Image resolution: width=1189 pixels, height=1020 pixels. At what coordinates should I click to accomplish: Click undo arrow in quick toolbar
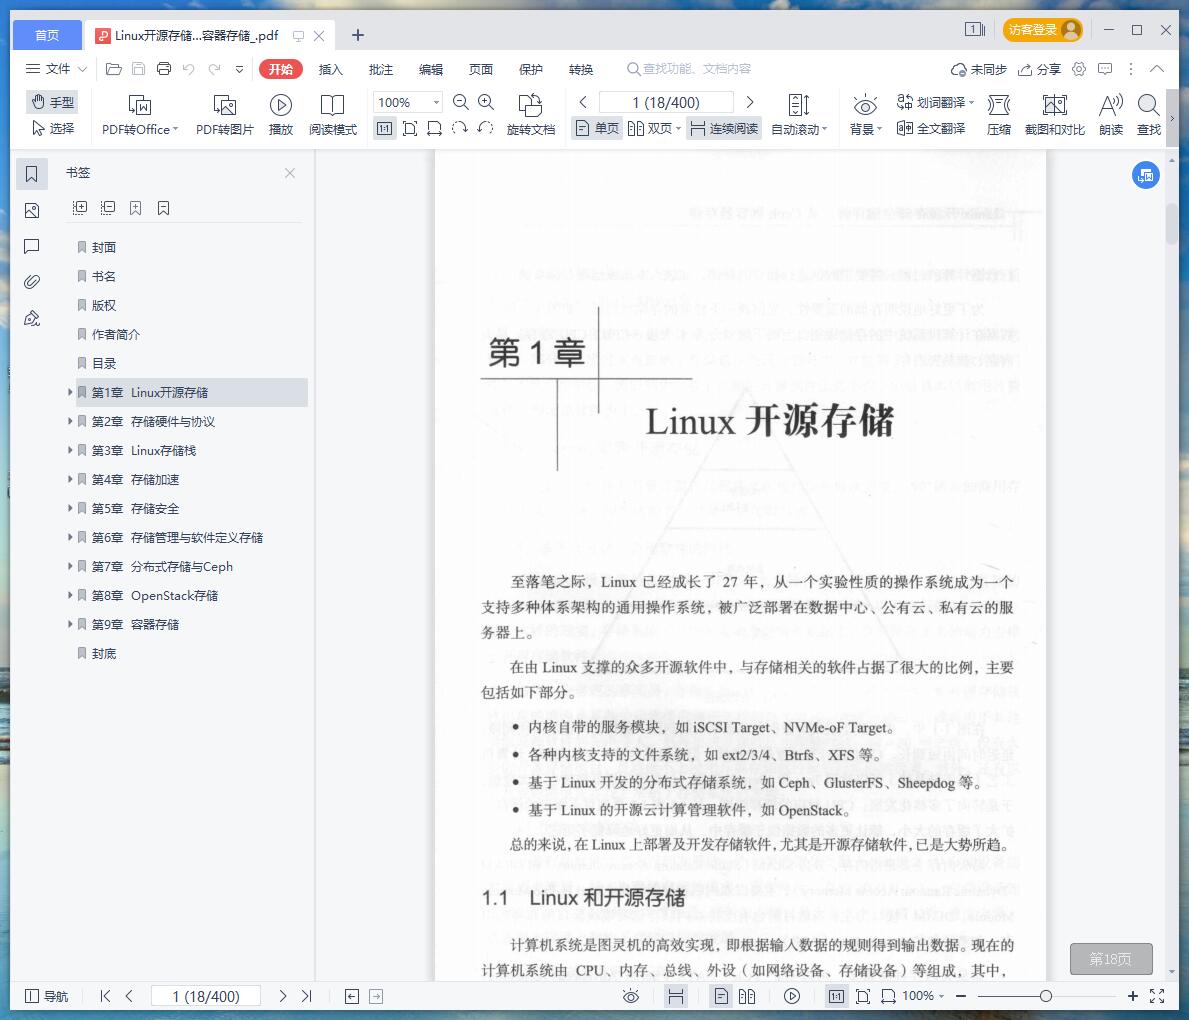(189, 69)
